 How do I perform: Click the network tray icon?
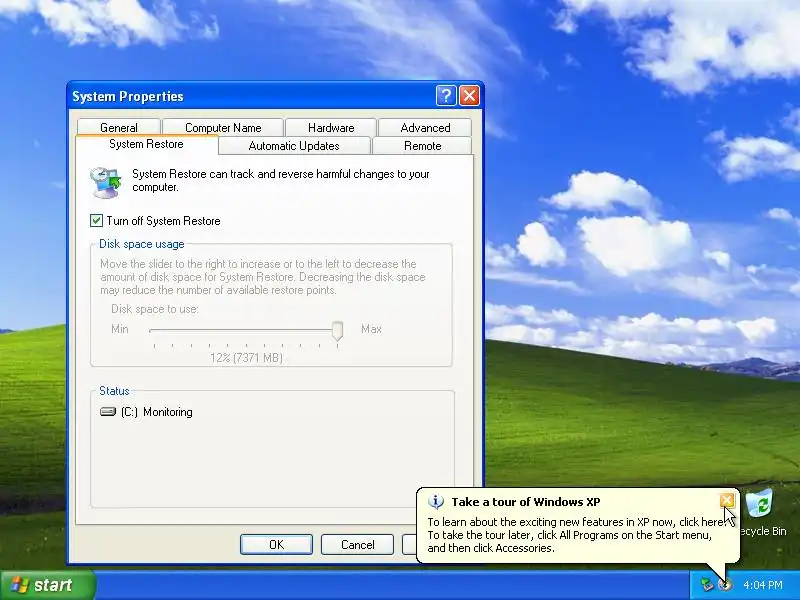(707, 585)
